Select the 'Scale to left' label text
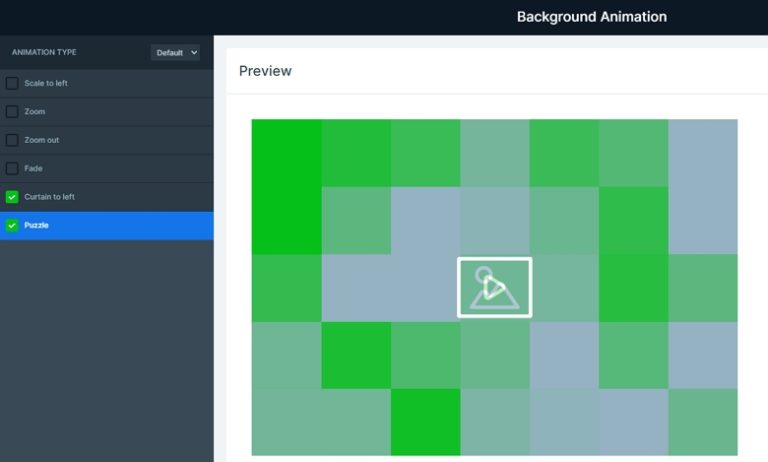The width and height of the screenshot is (768, 462). 46,83
